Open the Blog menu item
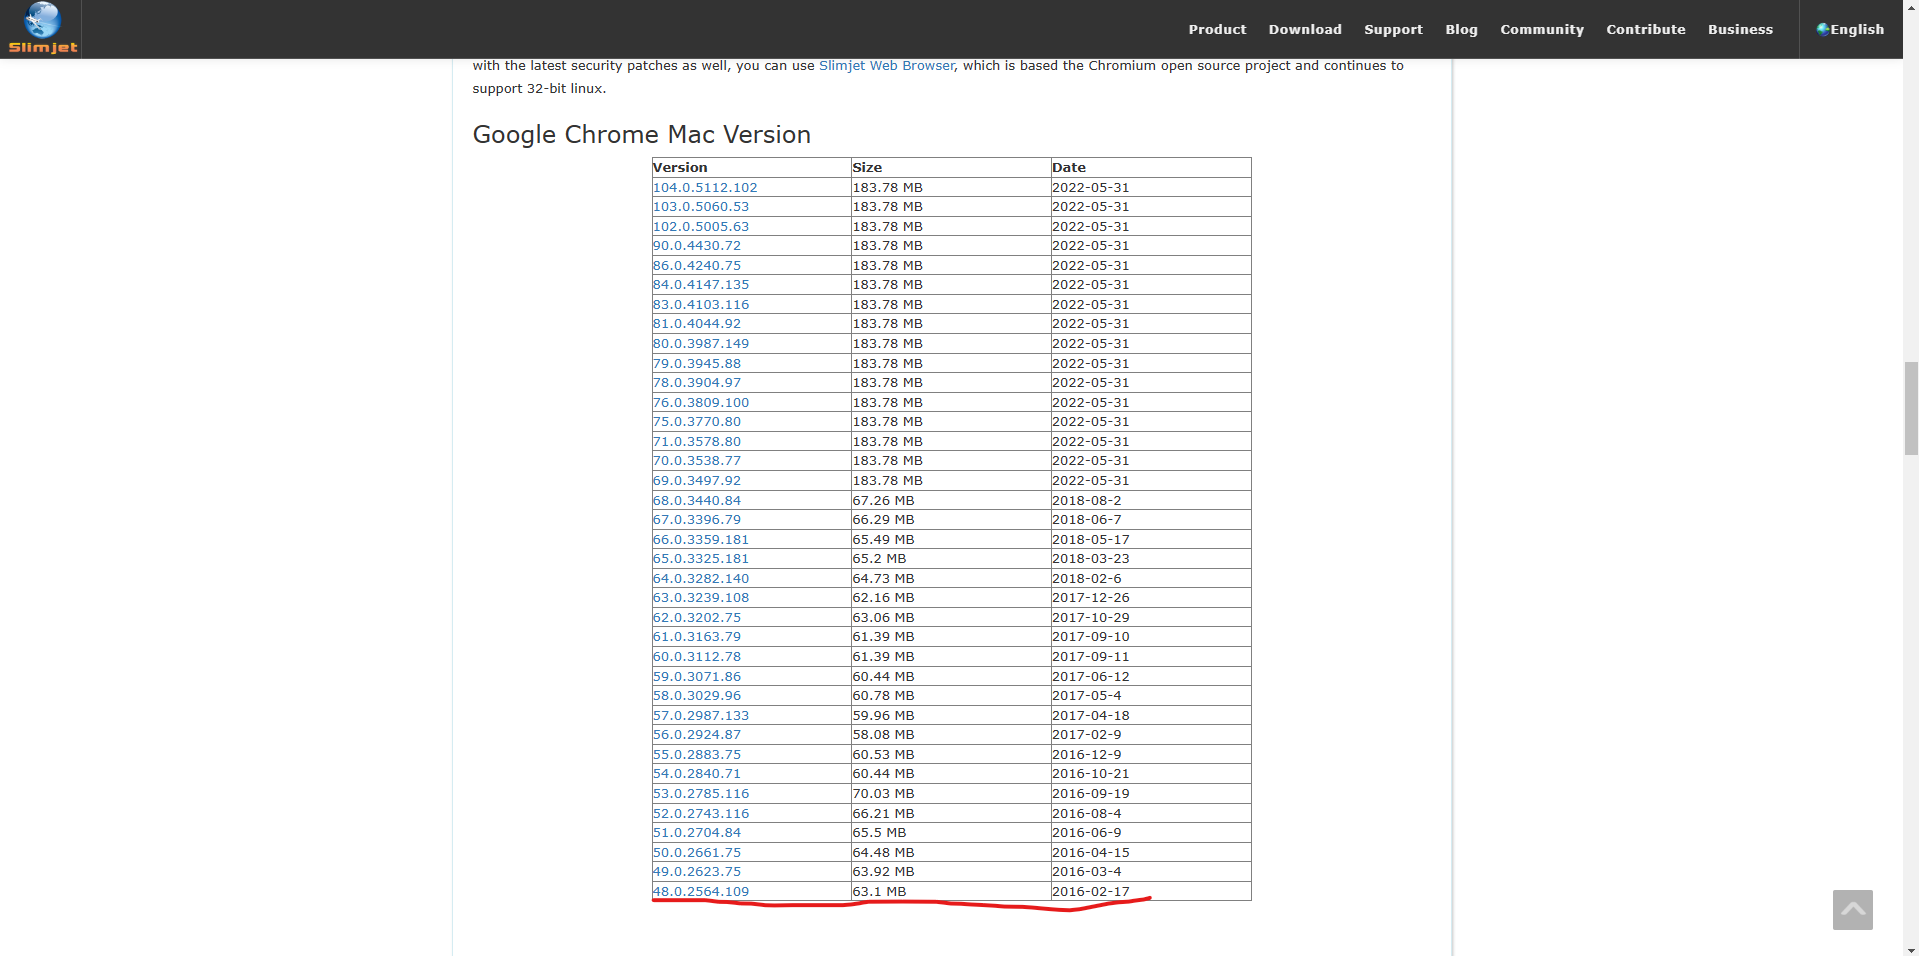Viewport: 1919px width, 956px height. click(x=1461, y=30)
